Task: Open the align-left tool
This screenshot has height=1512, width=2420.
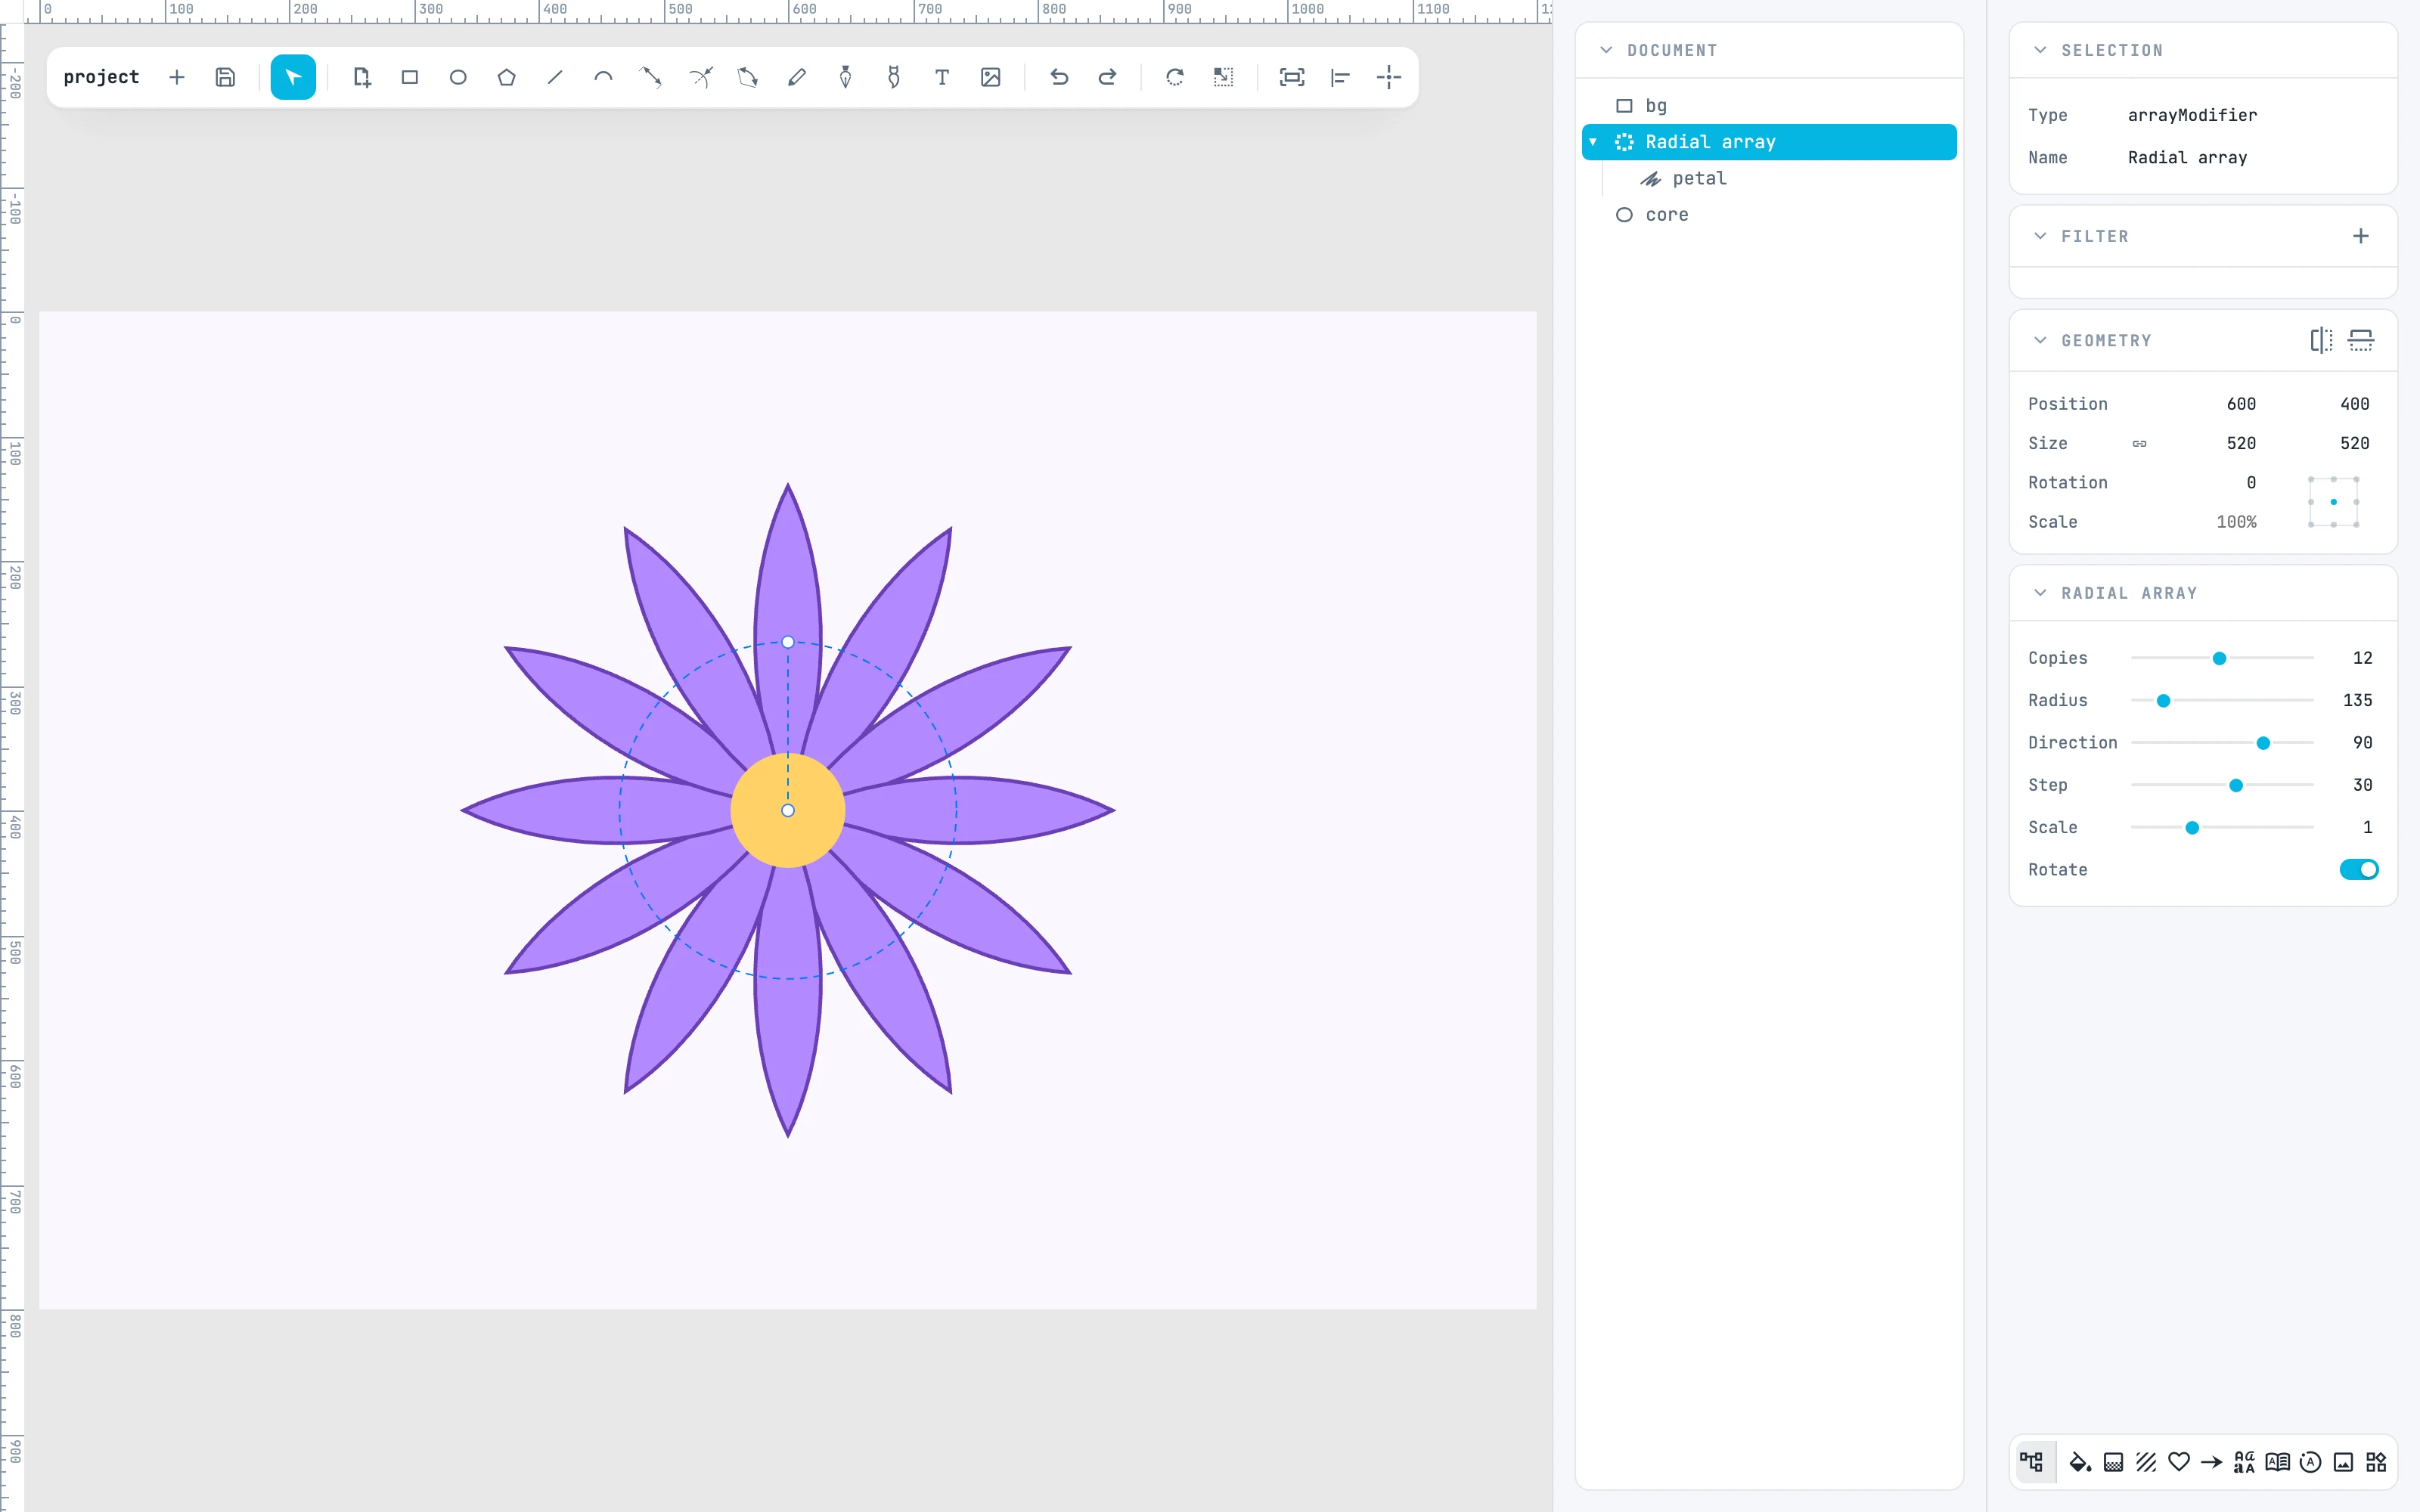Action: coord(1340,77)
